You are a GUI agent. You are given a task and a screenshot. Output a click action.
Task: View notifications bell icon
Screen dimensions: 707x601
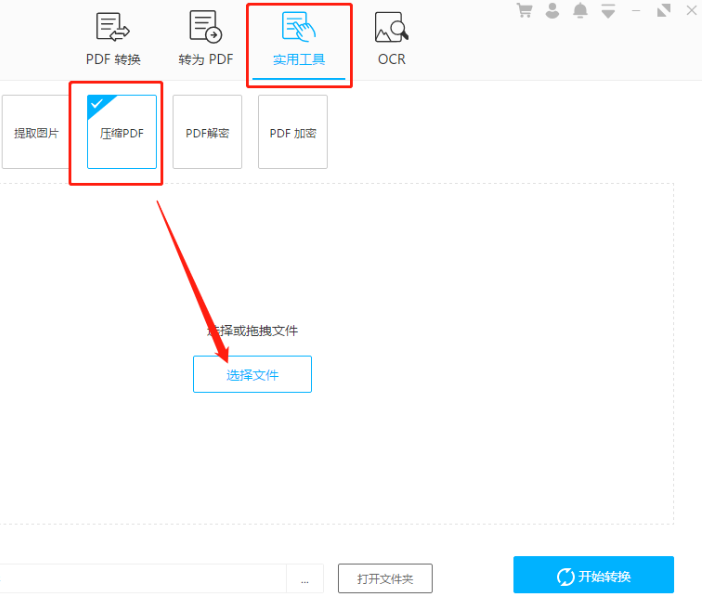(580, 10)
